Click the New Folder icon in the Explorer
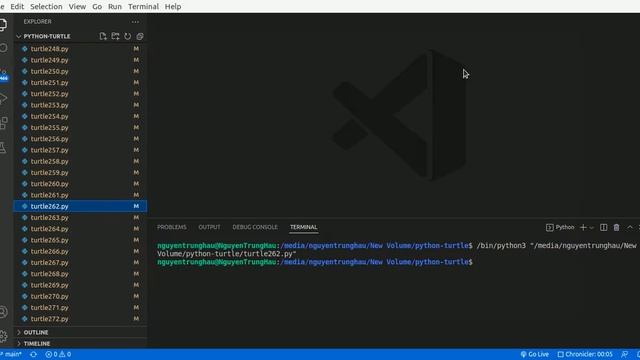This screenshot has width=640, height=360. pos(116,36)
